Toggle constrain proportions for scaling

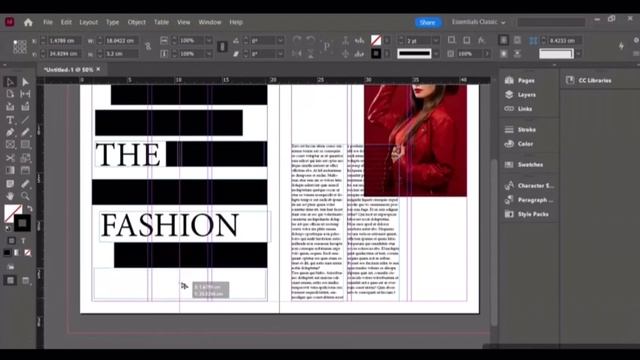(x=222, y=47)
